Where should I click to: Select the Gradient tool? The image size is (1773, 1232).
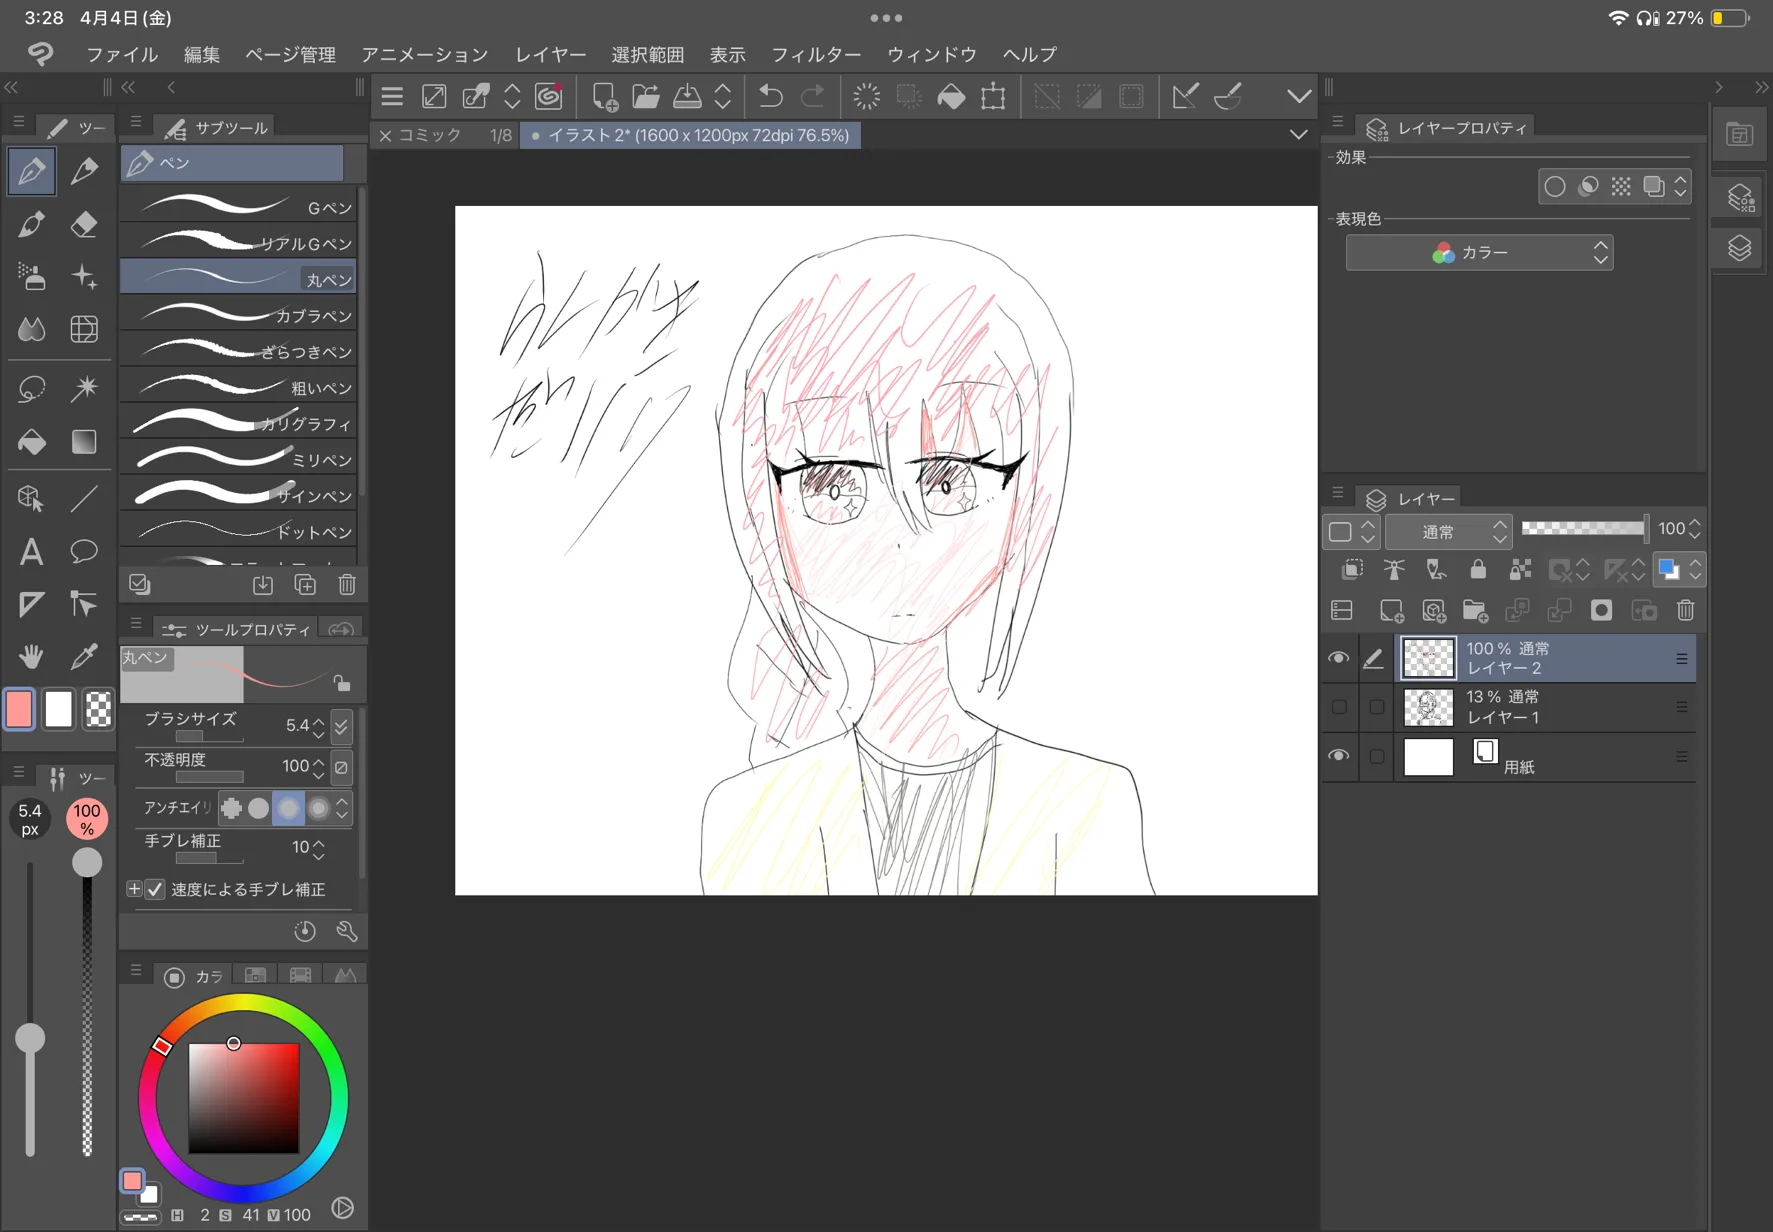pos(85,441)
